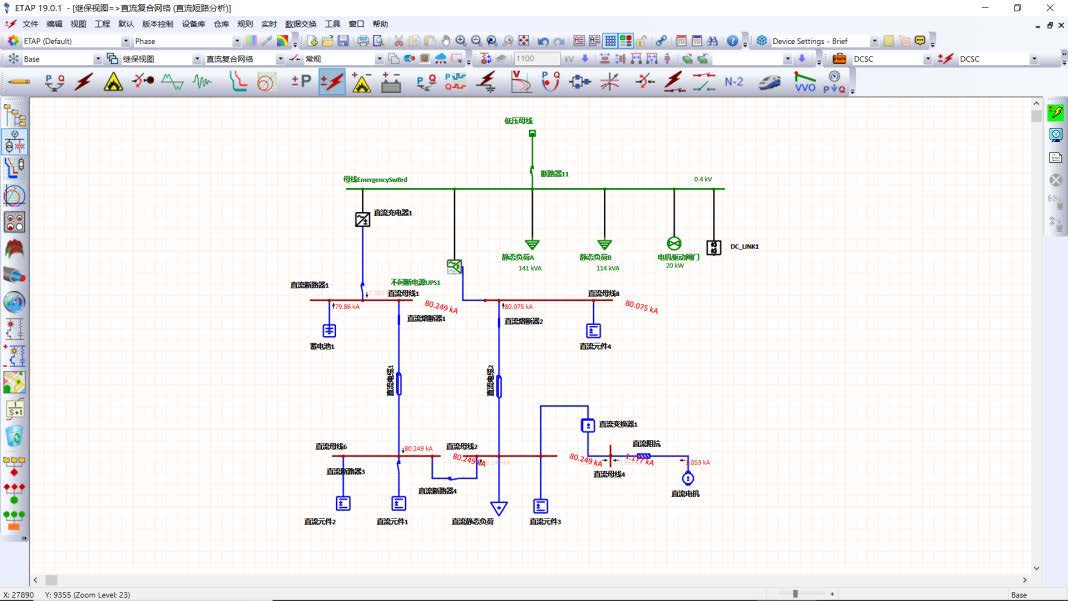Switch to Edit mode pencil
The image size is (1068, 601).
click(17, 82)
